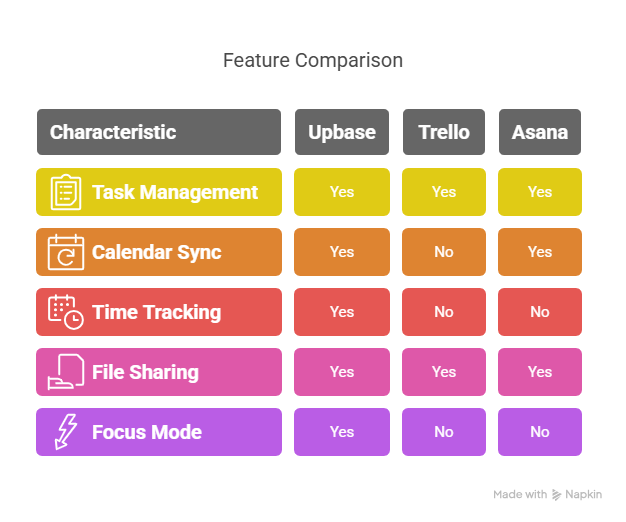Screen dimensions: 626x522
Task: Click the Calendar Sync refresh calendar icon
Action: coord(66,252)
